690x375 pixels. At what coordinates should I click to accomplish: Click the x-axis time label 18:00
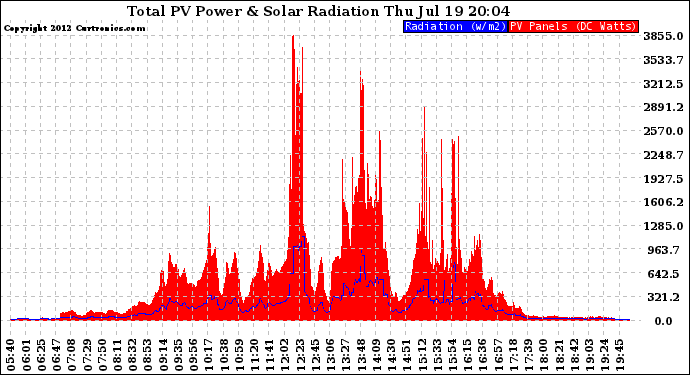pos(544,355)
